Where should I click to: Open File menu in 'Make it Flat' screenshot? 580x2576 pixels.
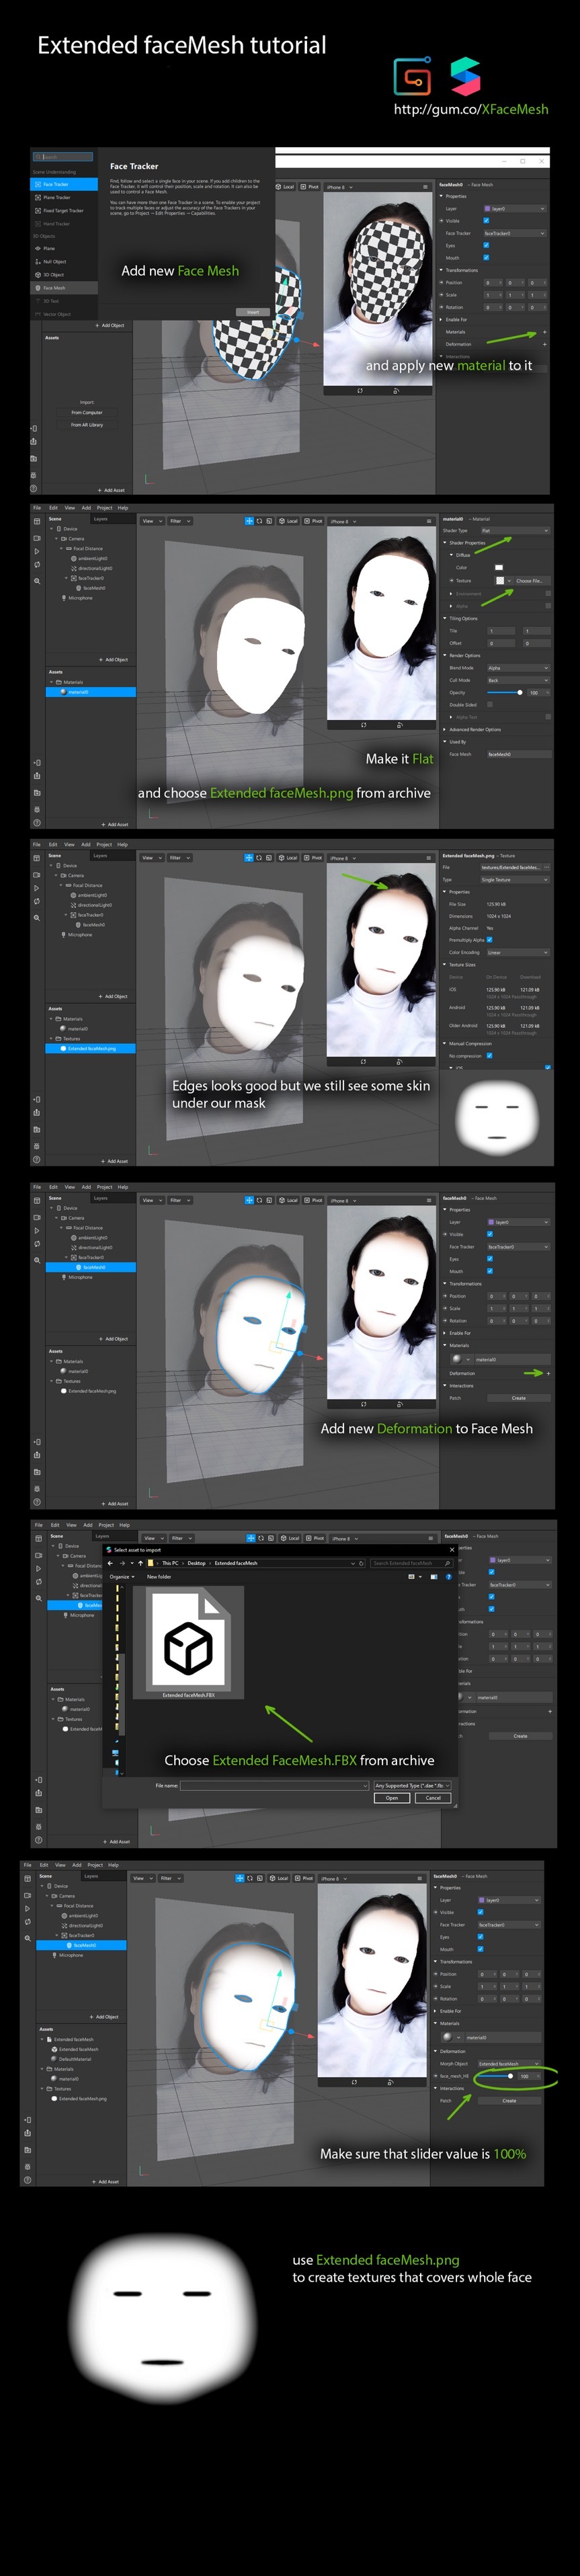pos(37,508)
